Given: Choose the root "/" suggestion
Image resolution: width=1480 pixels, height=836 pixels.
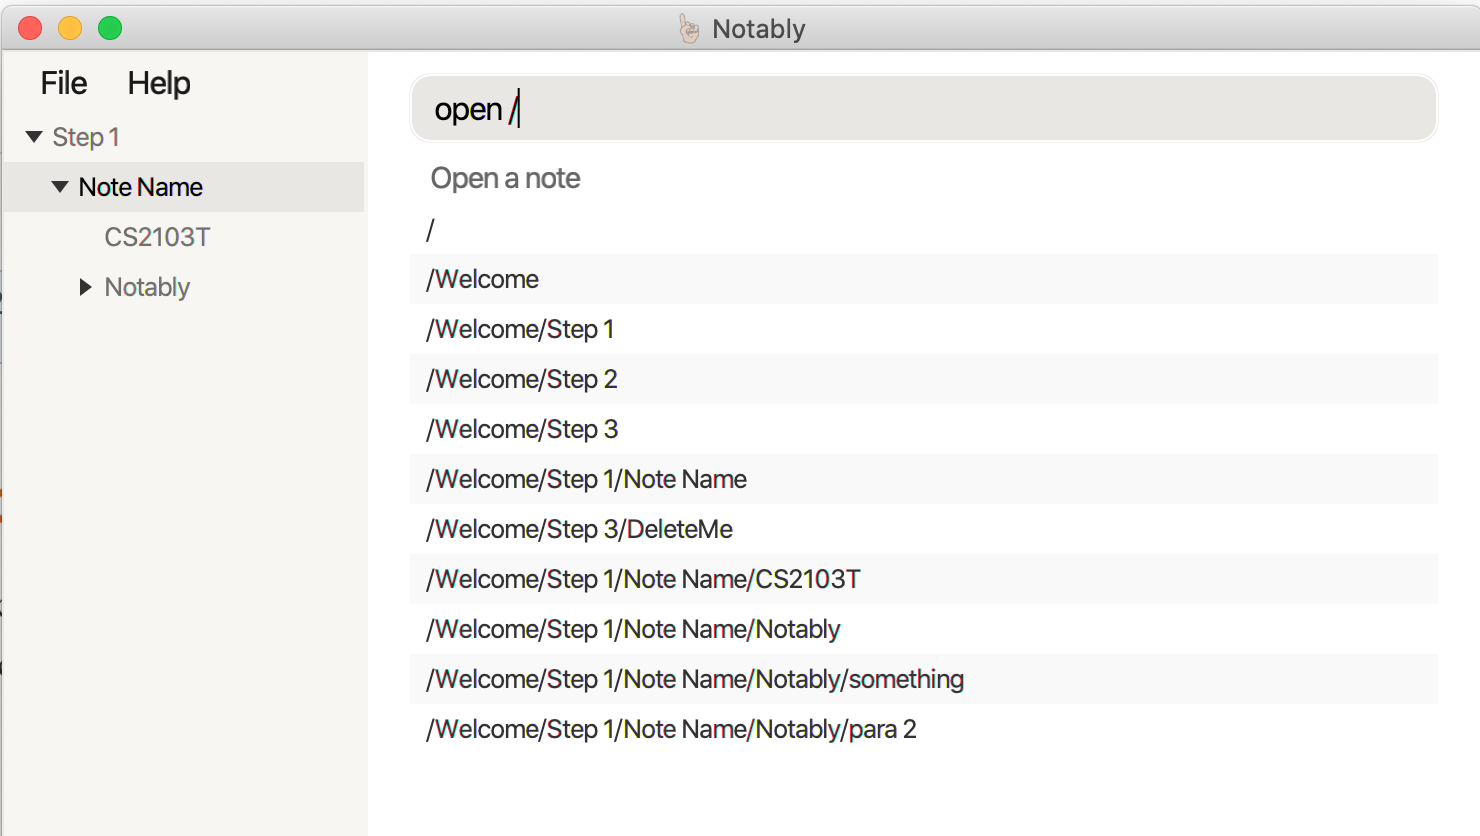Looking at the screenshot, I should (924, 229).
